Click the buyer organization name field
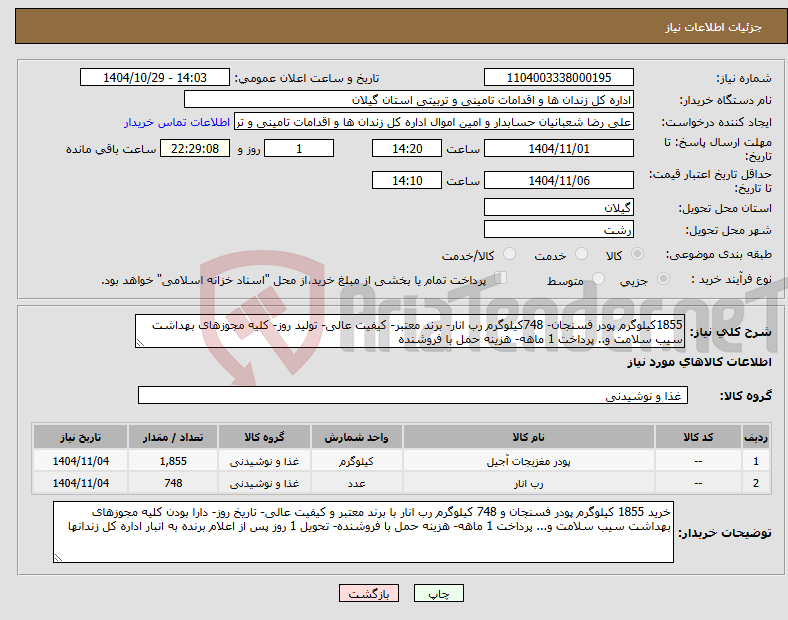This screenshot has height=620, width=788. 409,100
